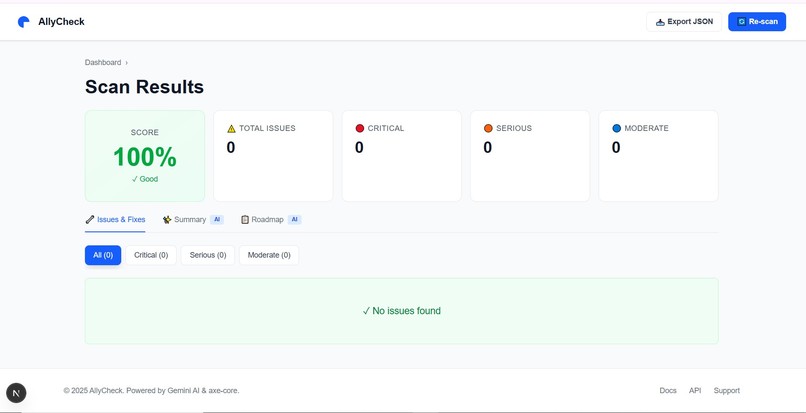Click the 100% score value
Viewport: 806px width, 413px height.
(145, 157)
